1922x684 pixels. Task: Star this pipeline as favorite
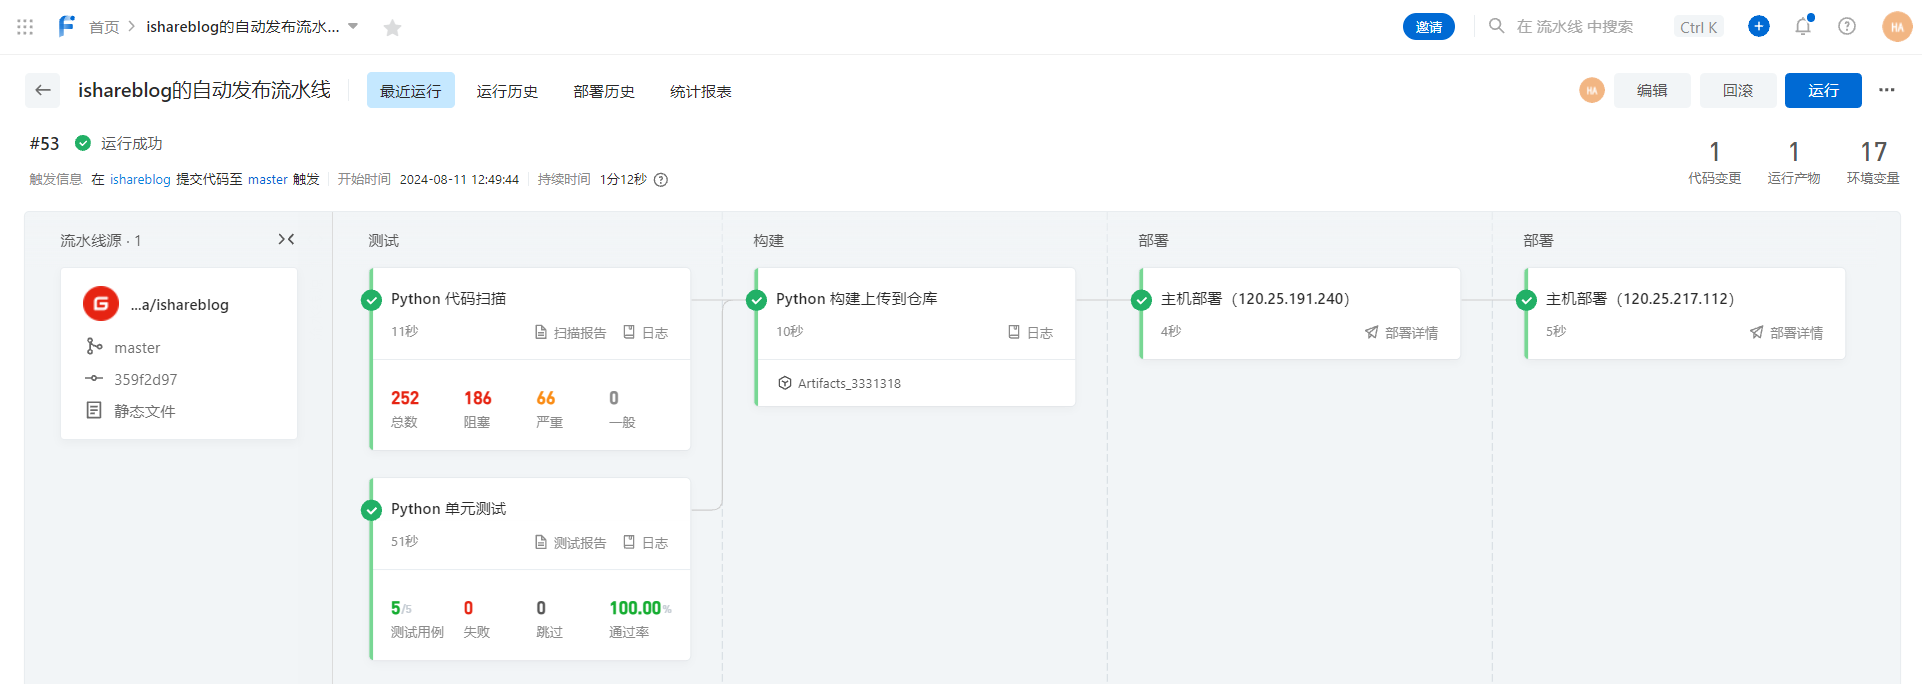click(x=393, y=28)
